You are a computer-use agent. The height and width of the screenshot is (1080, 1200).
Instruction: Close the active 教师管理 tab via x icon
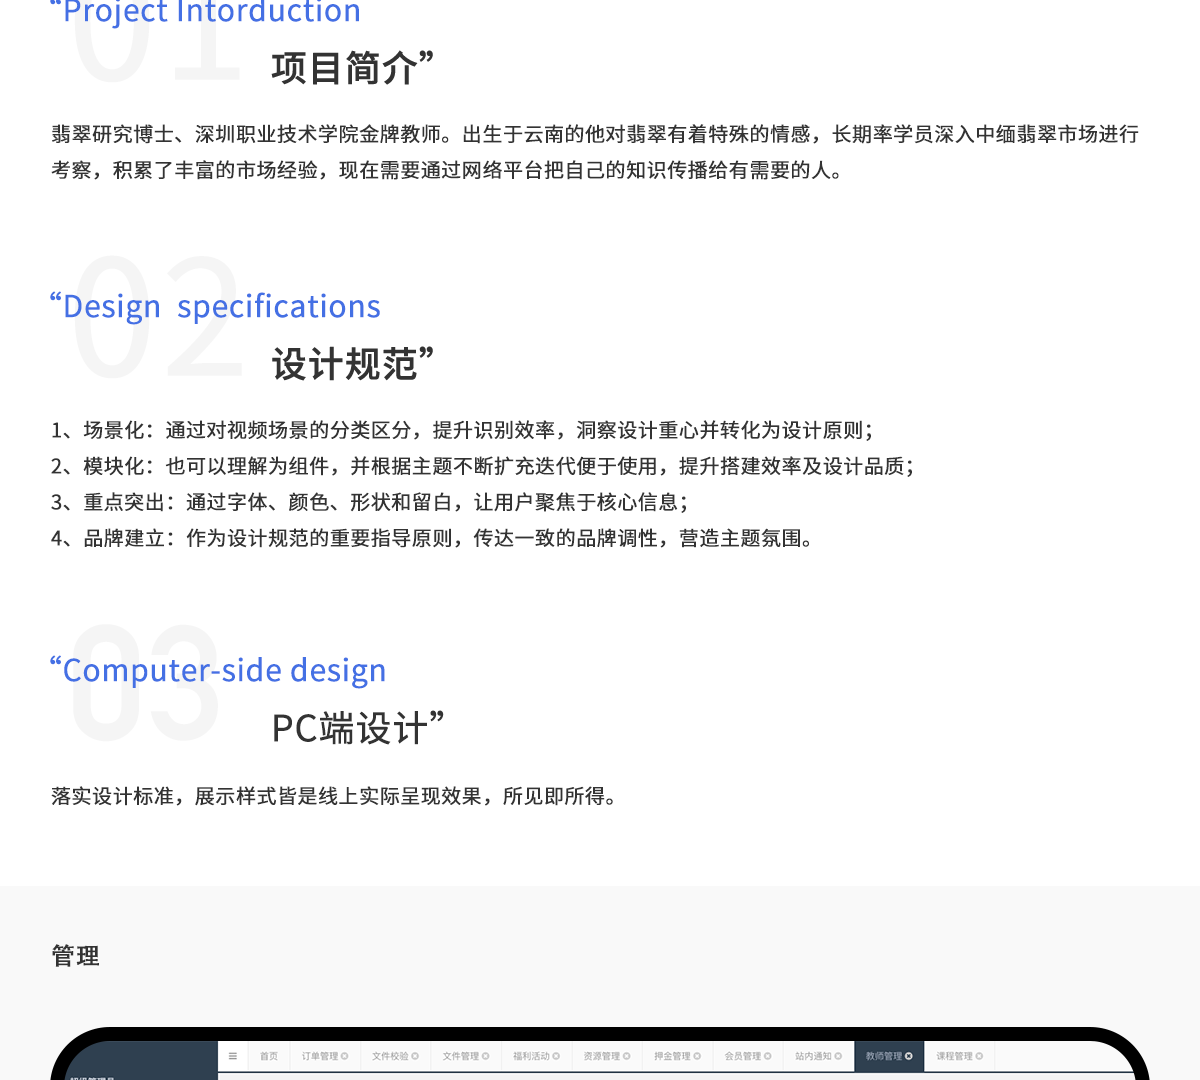[909, 1056]
